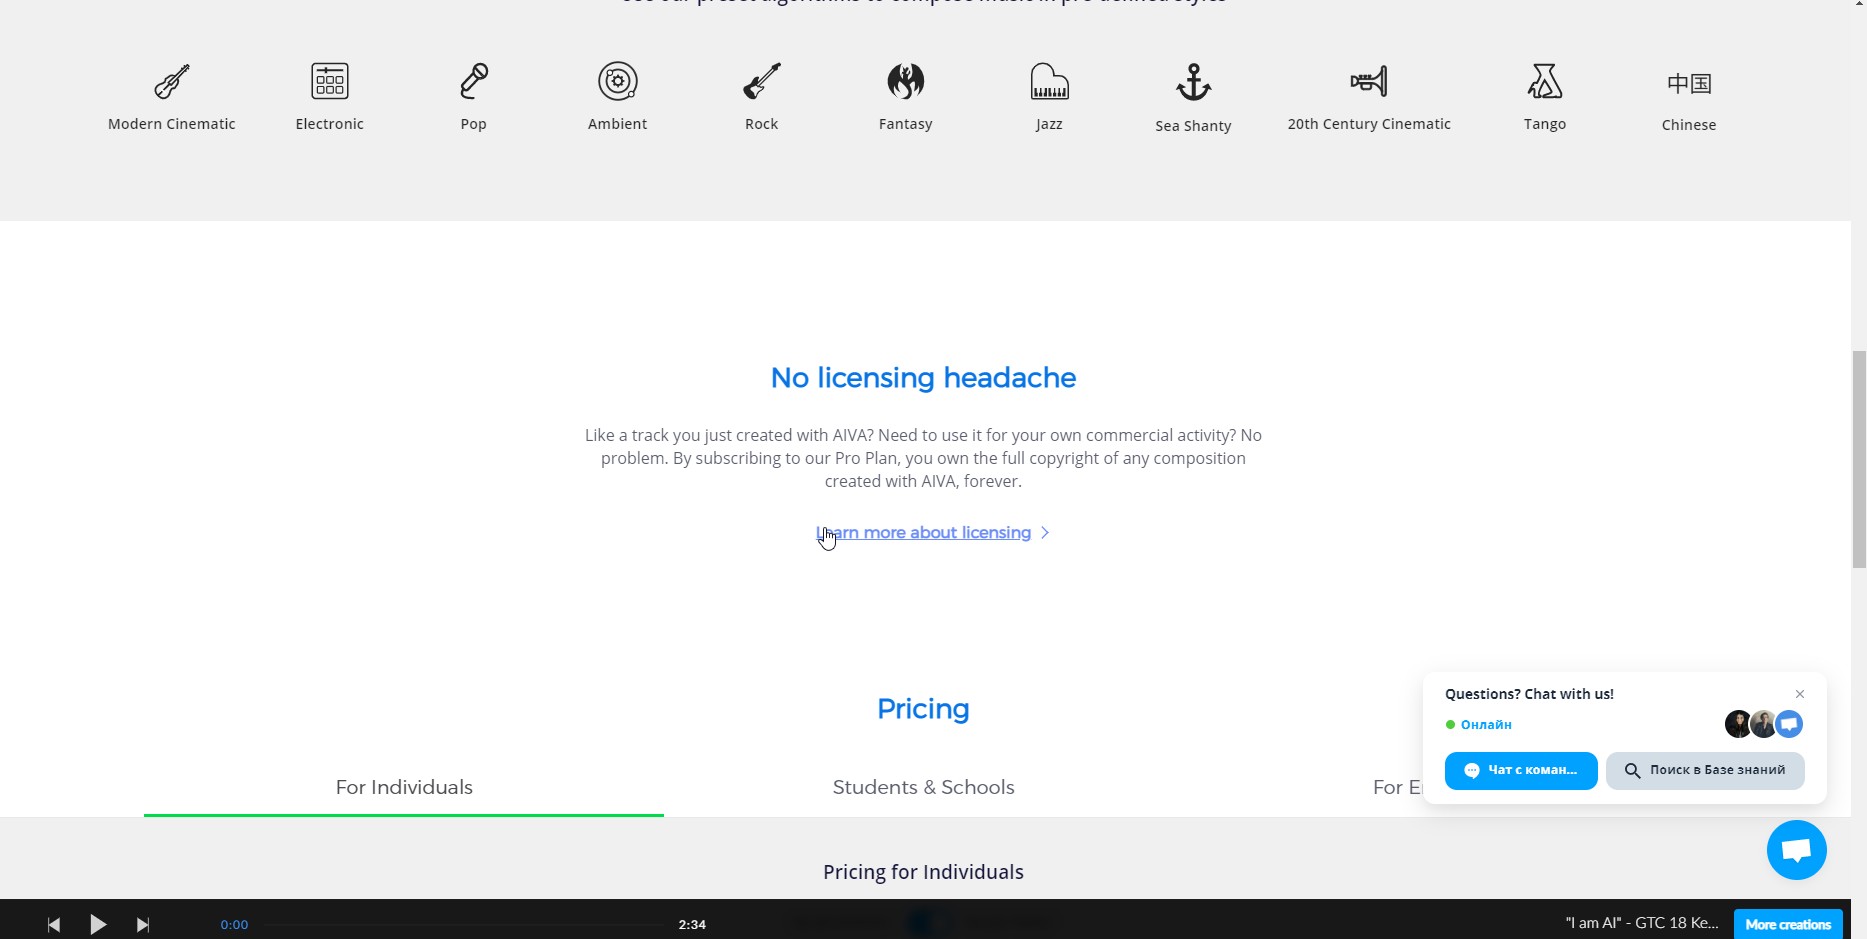Click the 0:00 elapsed time
The image size is (1867, 939).
click(x=234, y=925)
